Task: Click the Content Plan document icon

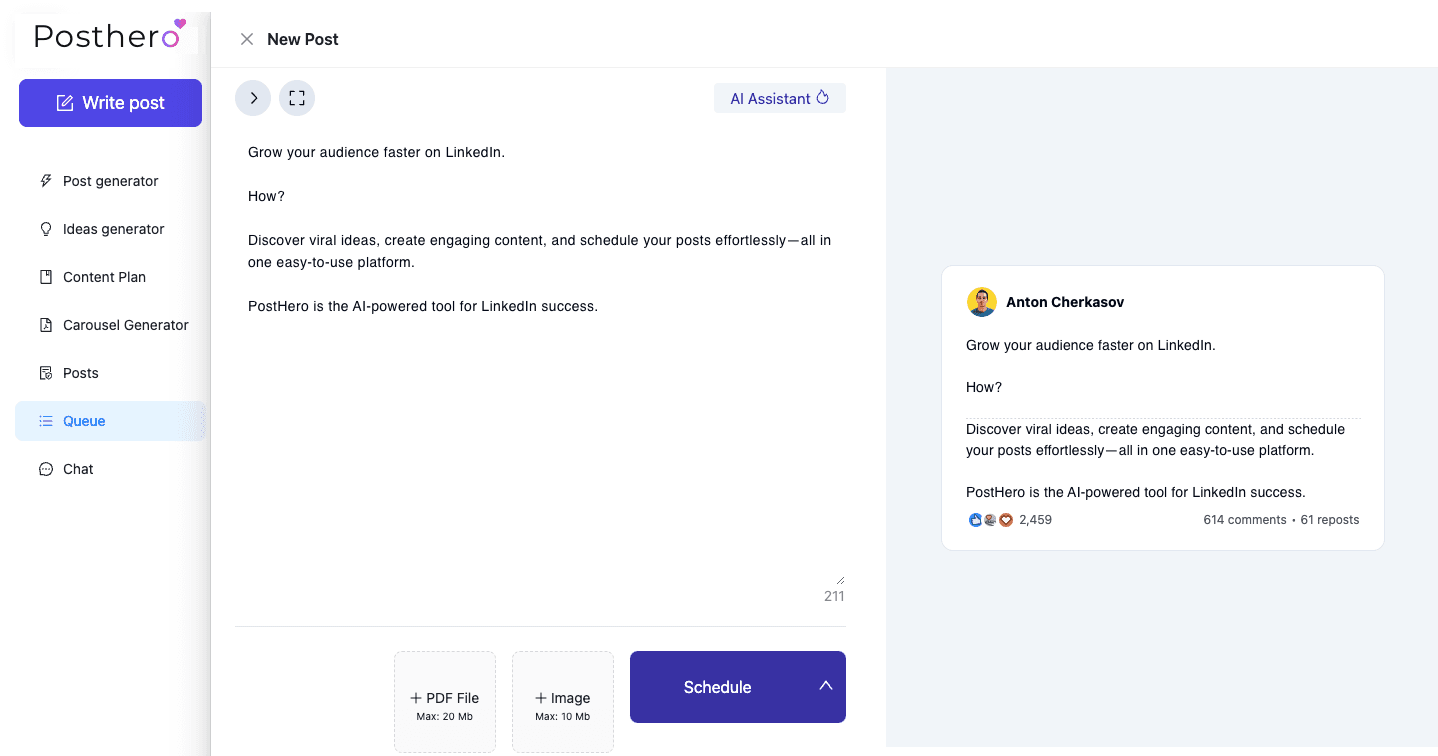Action: click(x=45, y=277)
